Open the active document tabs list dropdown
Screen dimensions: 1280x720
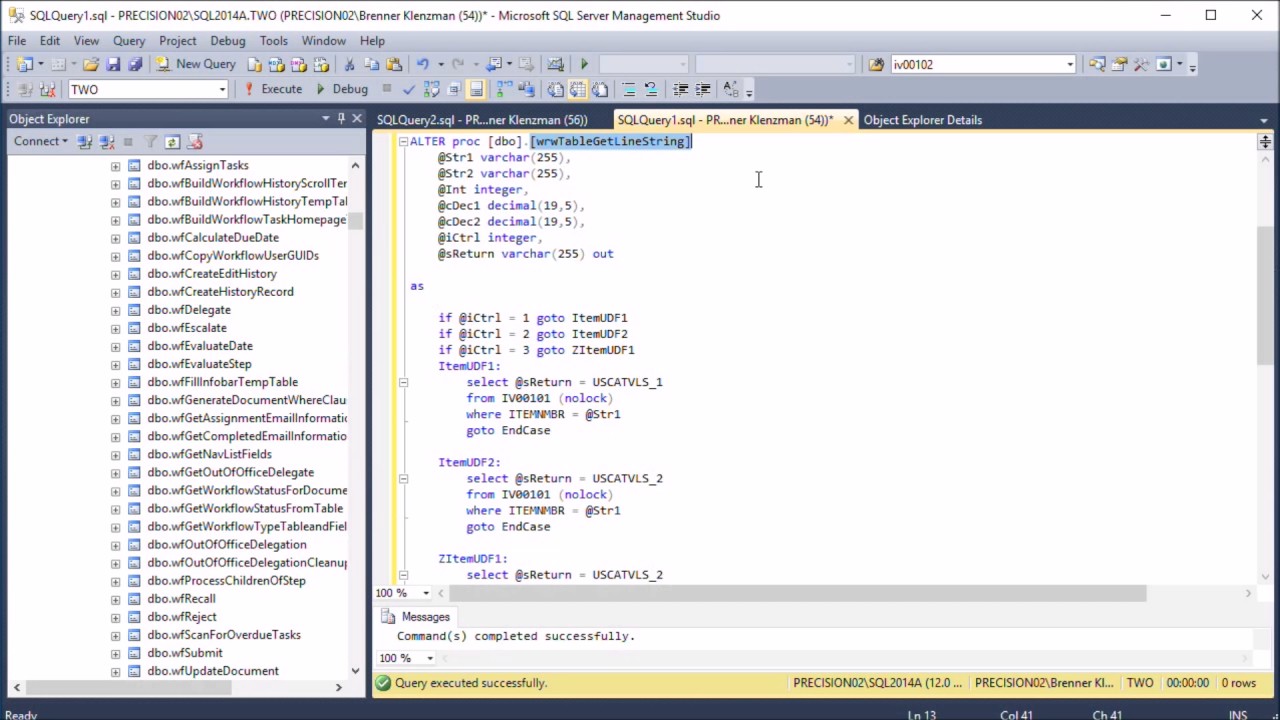click(x=1264, y=120)
